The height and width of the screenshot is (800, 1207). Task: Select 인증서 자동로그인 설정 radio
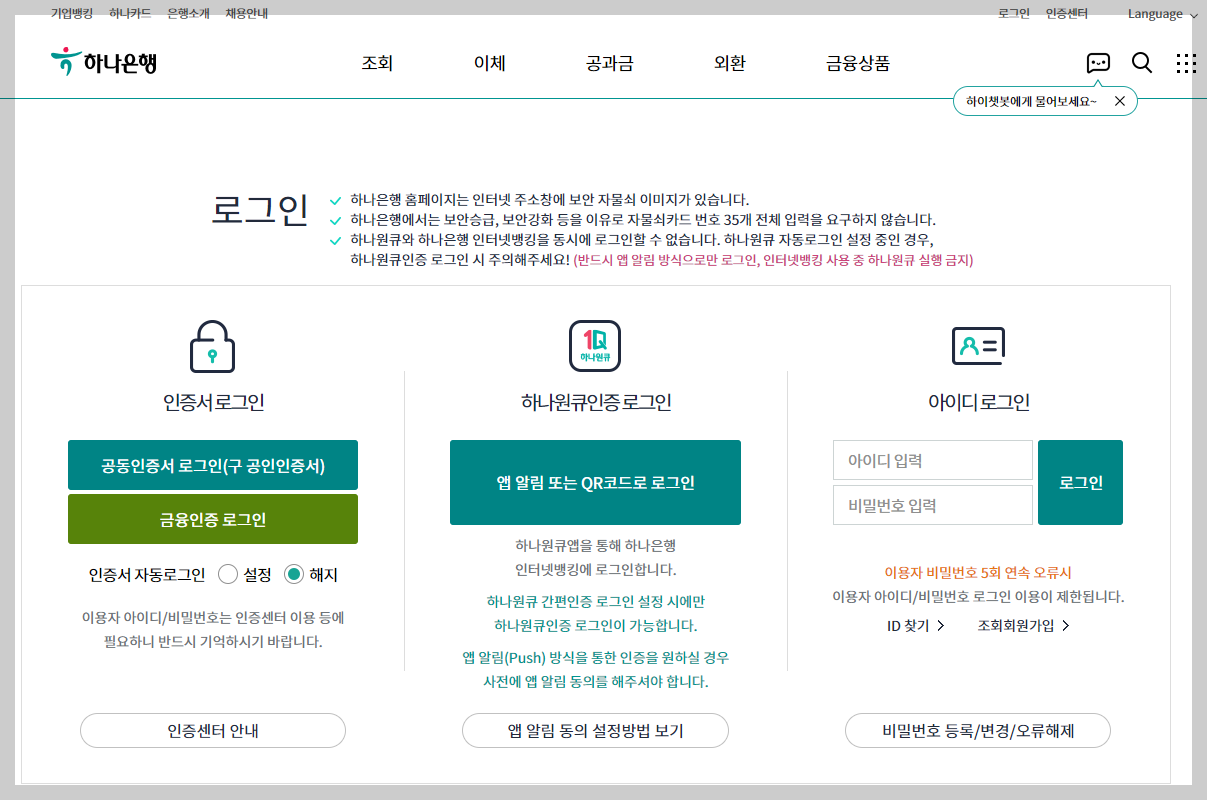[228, 574]
